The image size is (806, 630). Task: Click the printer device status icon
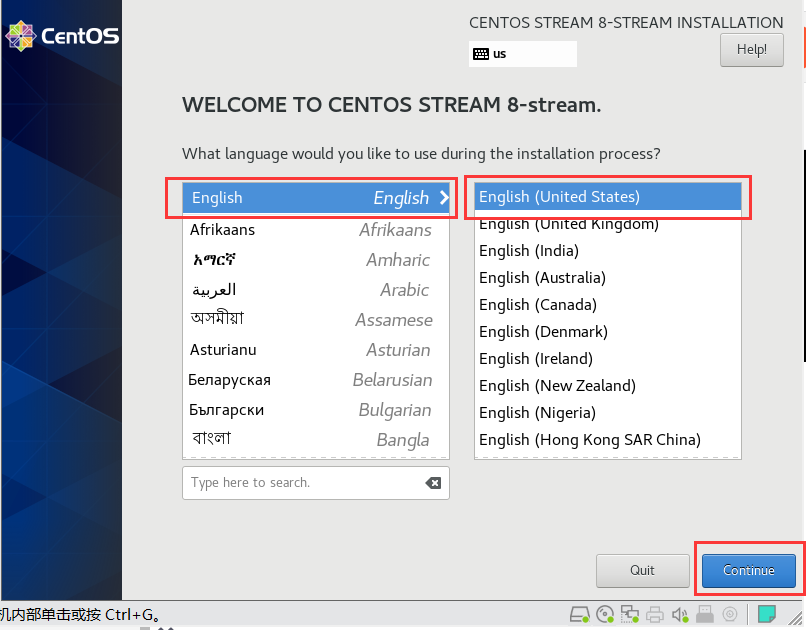coord(655,614)
